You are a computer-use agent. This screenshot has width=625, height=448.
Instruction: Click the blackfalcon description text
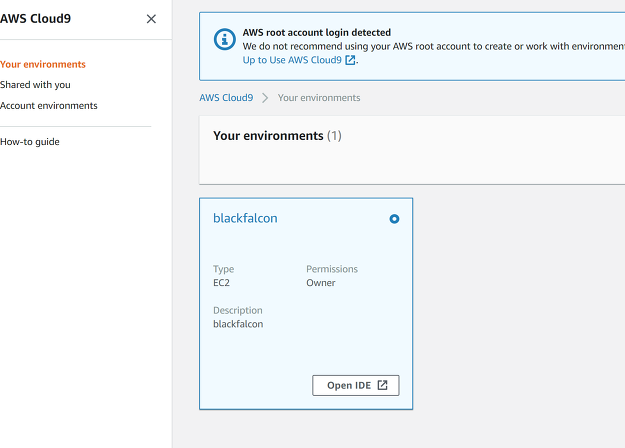click(x=238, y=324)
